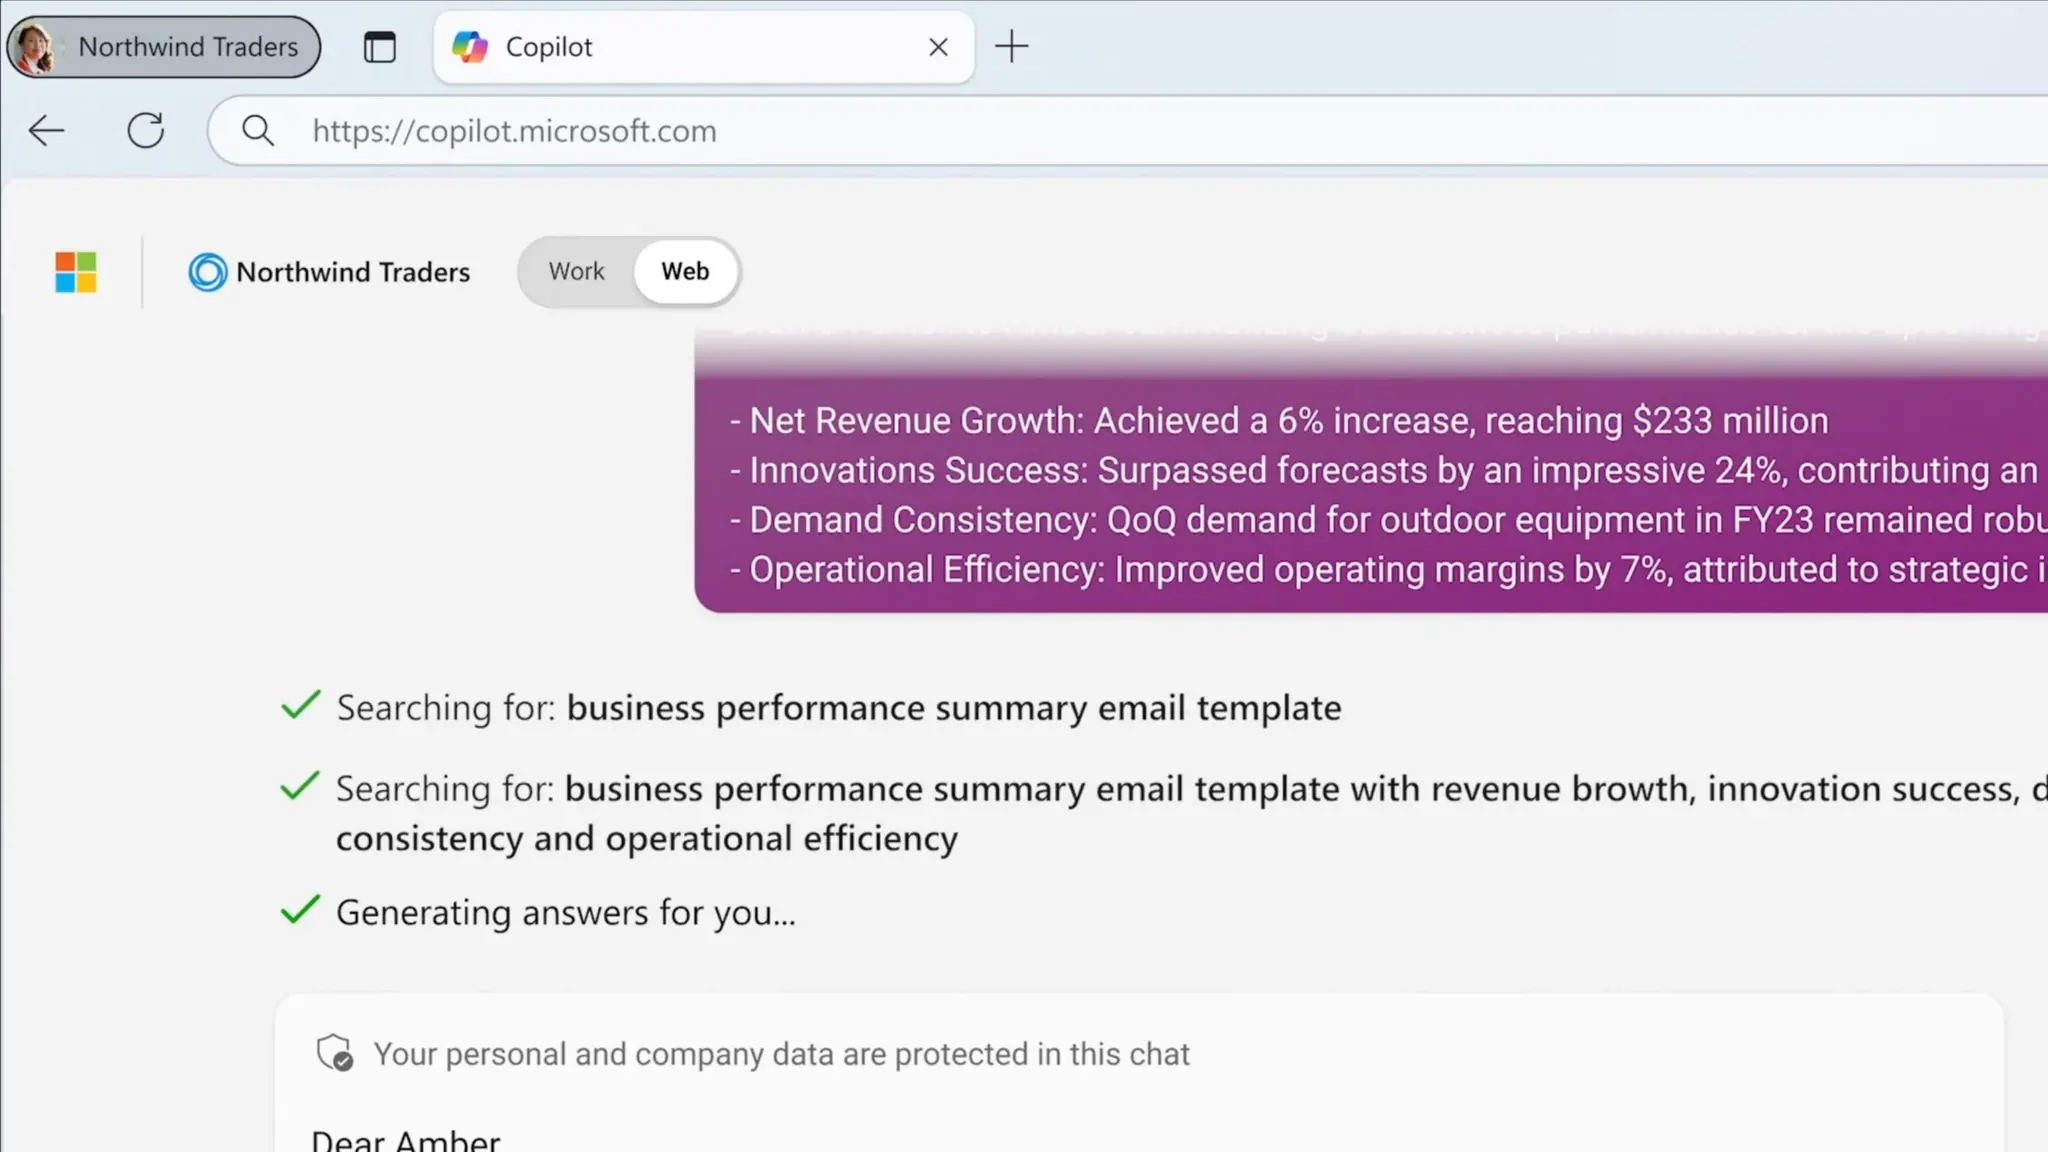
Task: Open the Northwind Traders profile pill
Action: point(164,47)
